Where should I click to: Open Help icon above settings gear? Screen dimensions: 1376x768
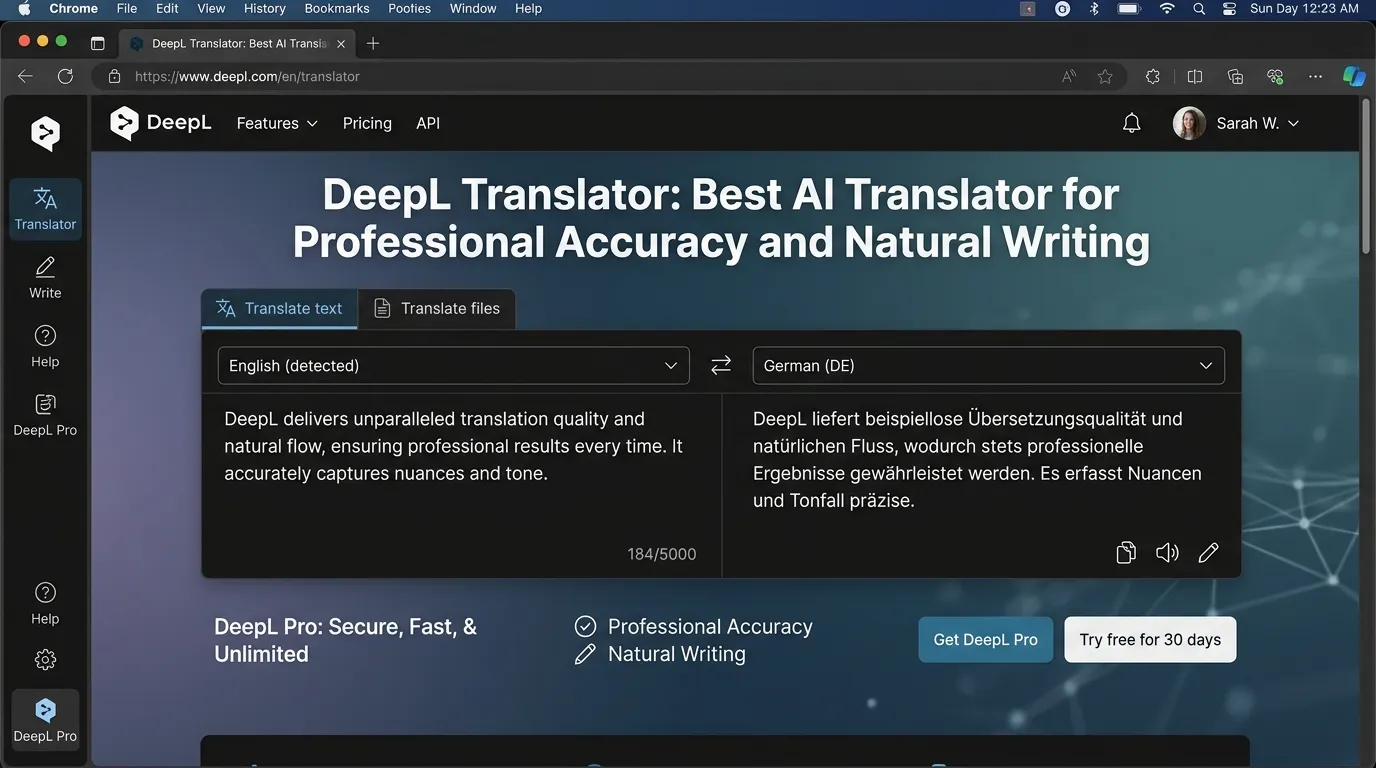tap(45, 603)
